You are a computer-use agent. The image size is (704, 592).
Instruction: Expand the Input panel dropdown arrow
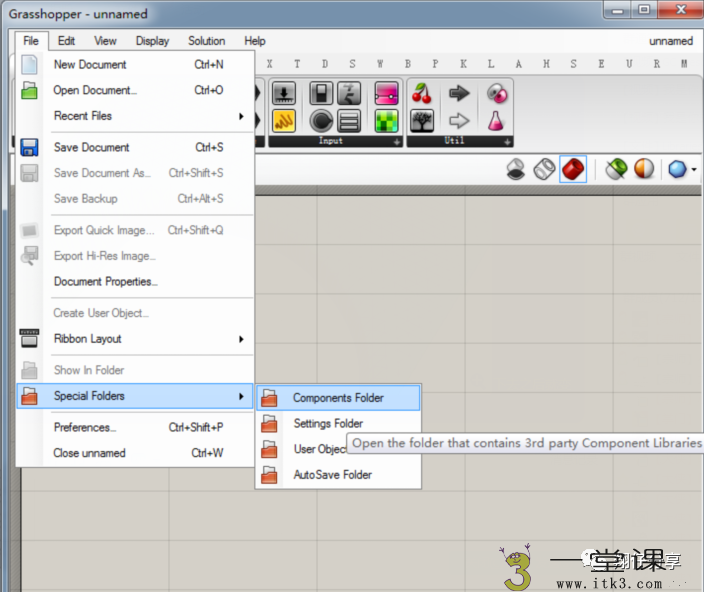[396, 142]
